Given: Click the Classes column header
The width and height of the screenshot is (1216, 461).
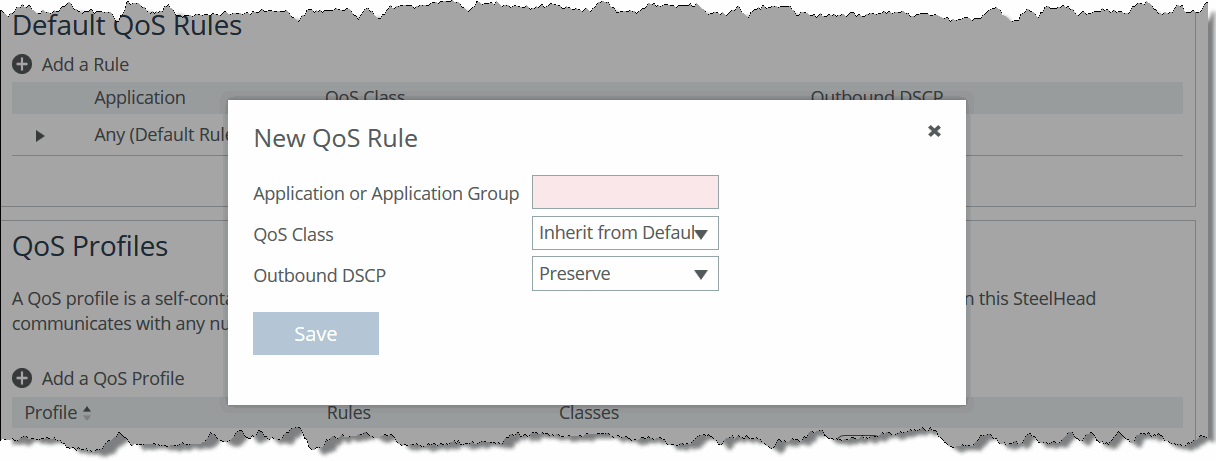Looking at the screenshot, I should coord(589,413).
